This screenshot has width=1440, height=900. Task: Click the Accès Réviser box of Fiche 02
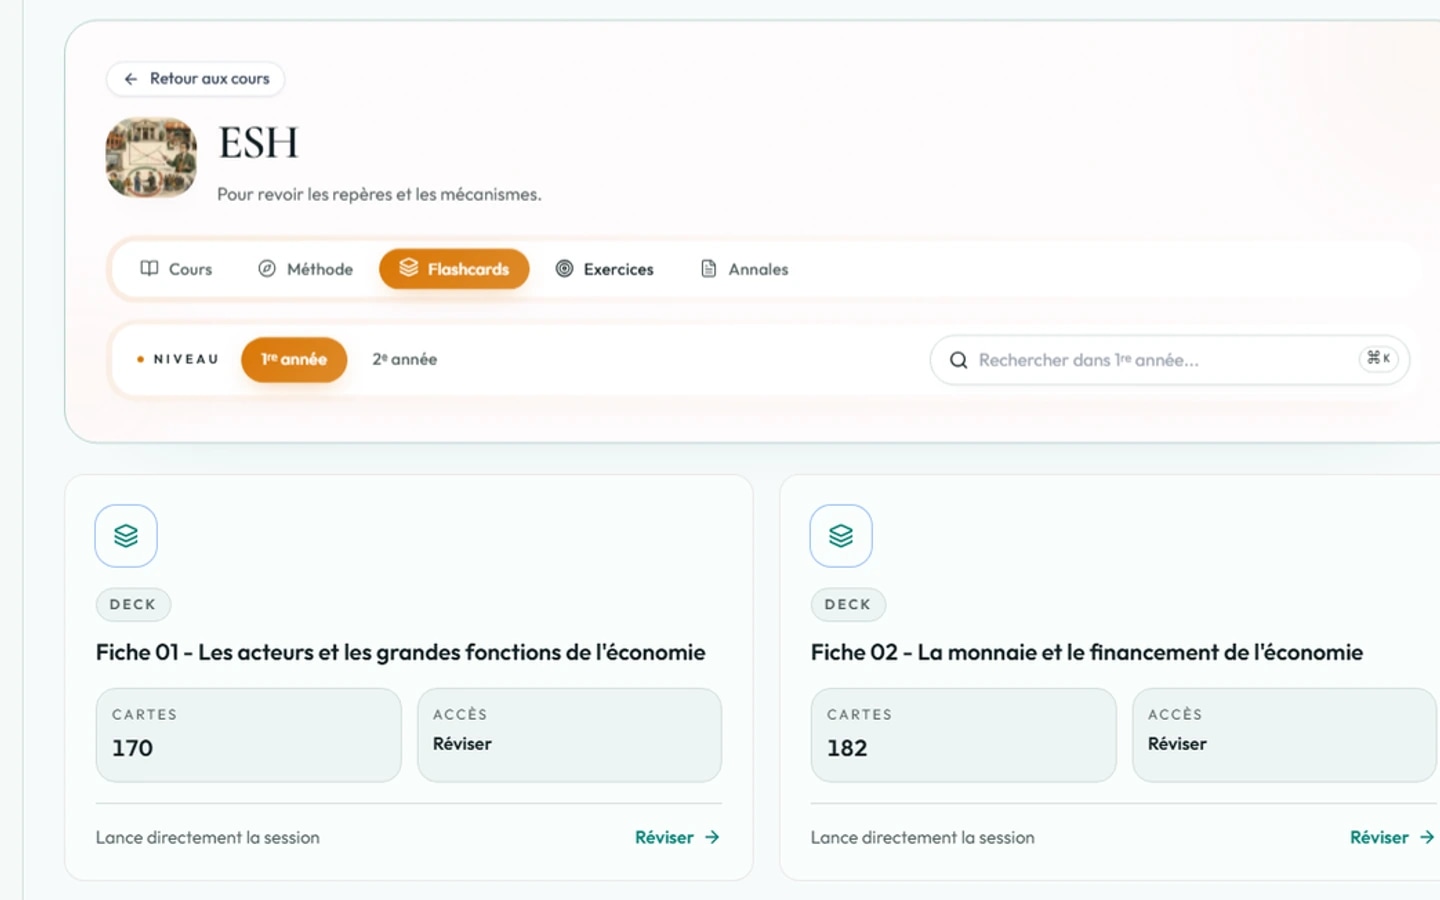click(x=1284, y=735)
